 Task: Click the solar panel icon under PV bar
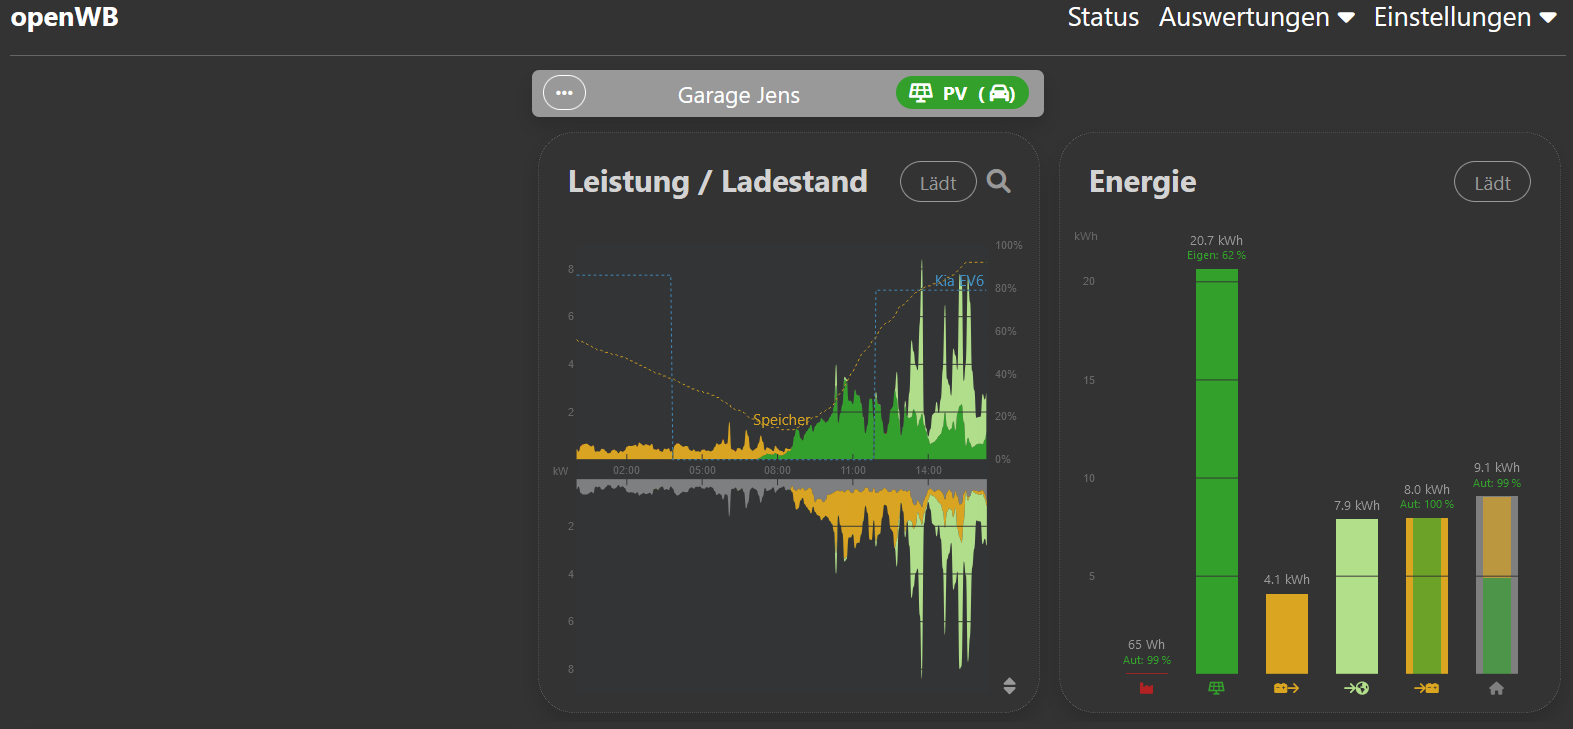(1216, 688)
